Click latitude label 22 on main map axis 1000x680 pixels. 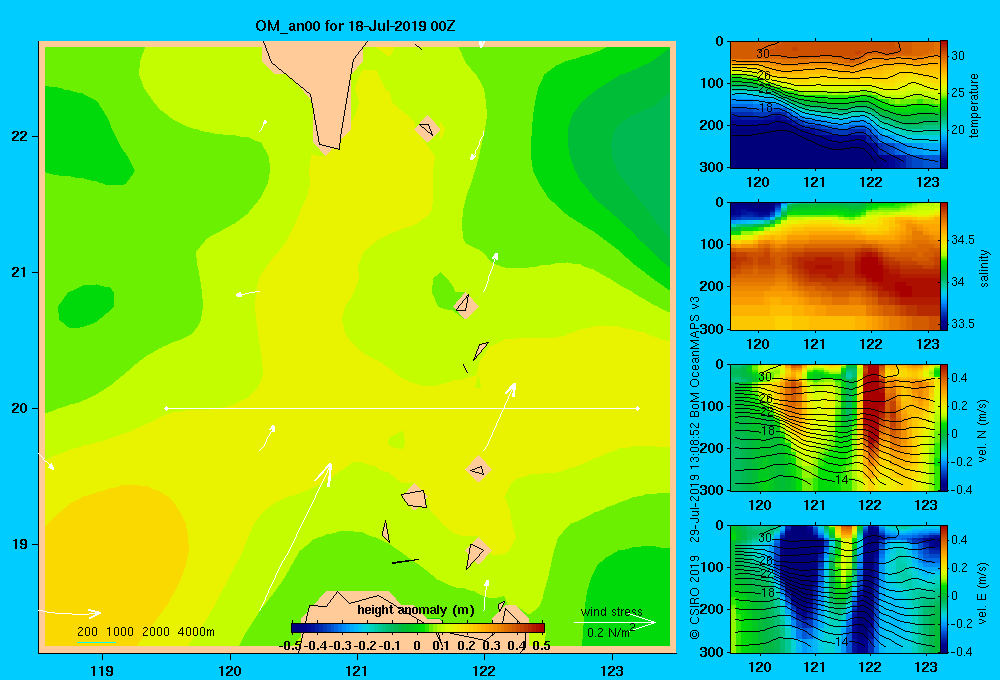(x=19, y=137)
